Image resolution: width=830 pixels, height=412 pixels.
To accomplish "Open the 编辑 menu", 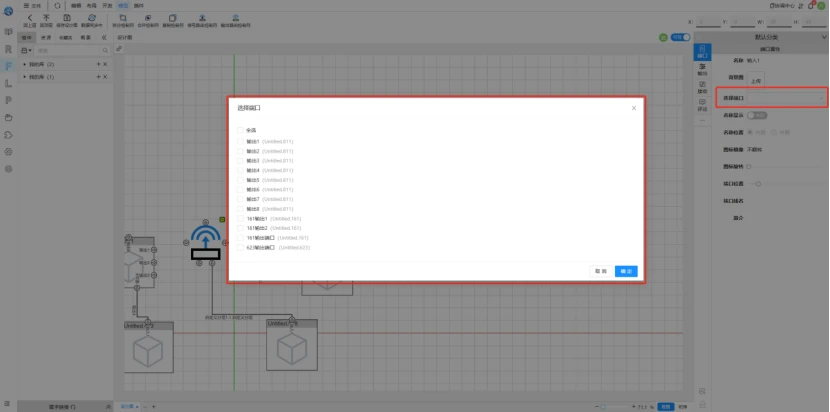I will coord(76,5).
